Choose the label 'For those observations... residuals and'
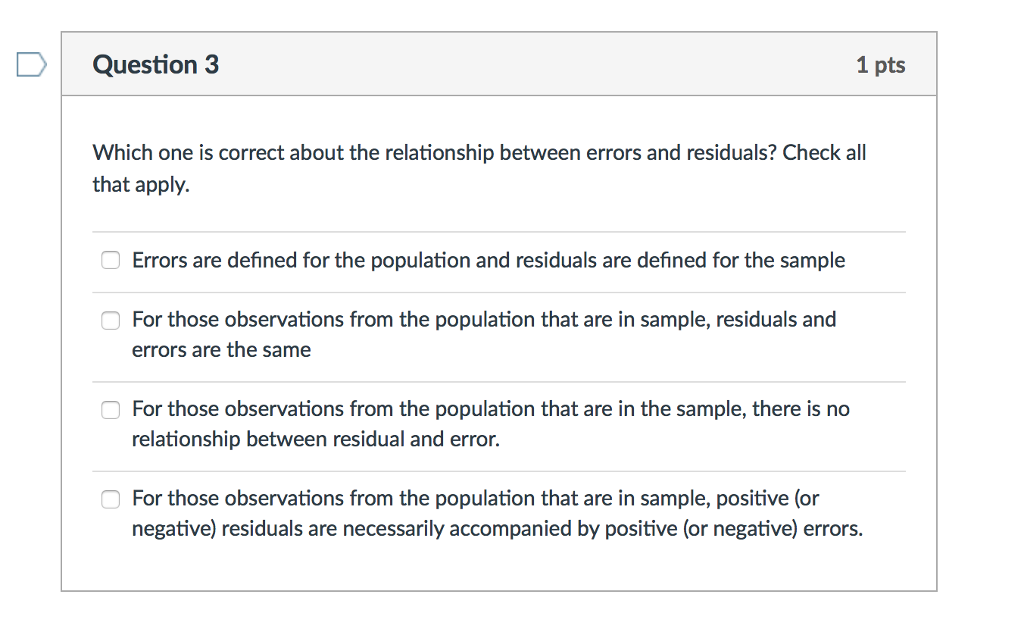Image resolution: width=1024 pixels, height=632 pixels. [484, 319]
